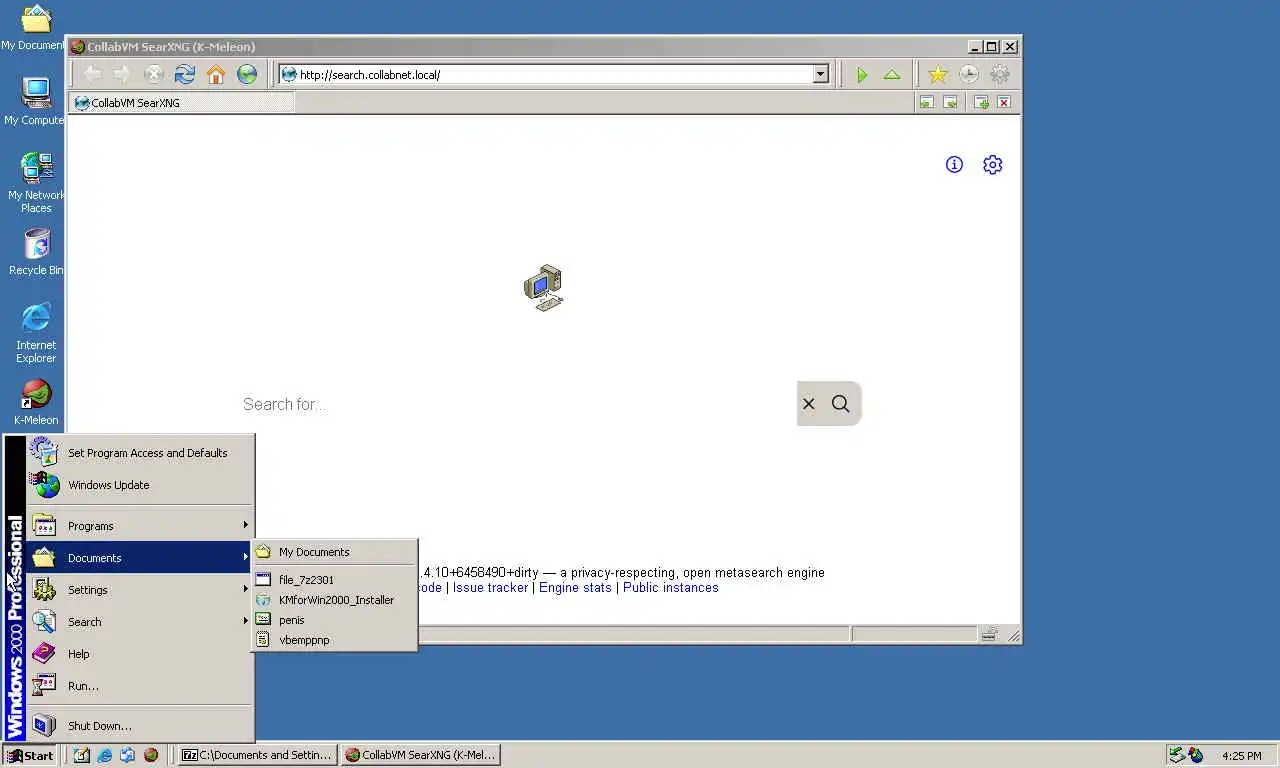1280x768 pixels.
Task: Open the K-Meleon gear settings toolbar icon
Action: click(x=999, y=74)
